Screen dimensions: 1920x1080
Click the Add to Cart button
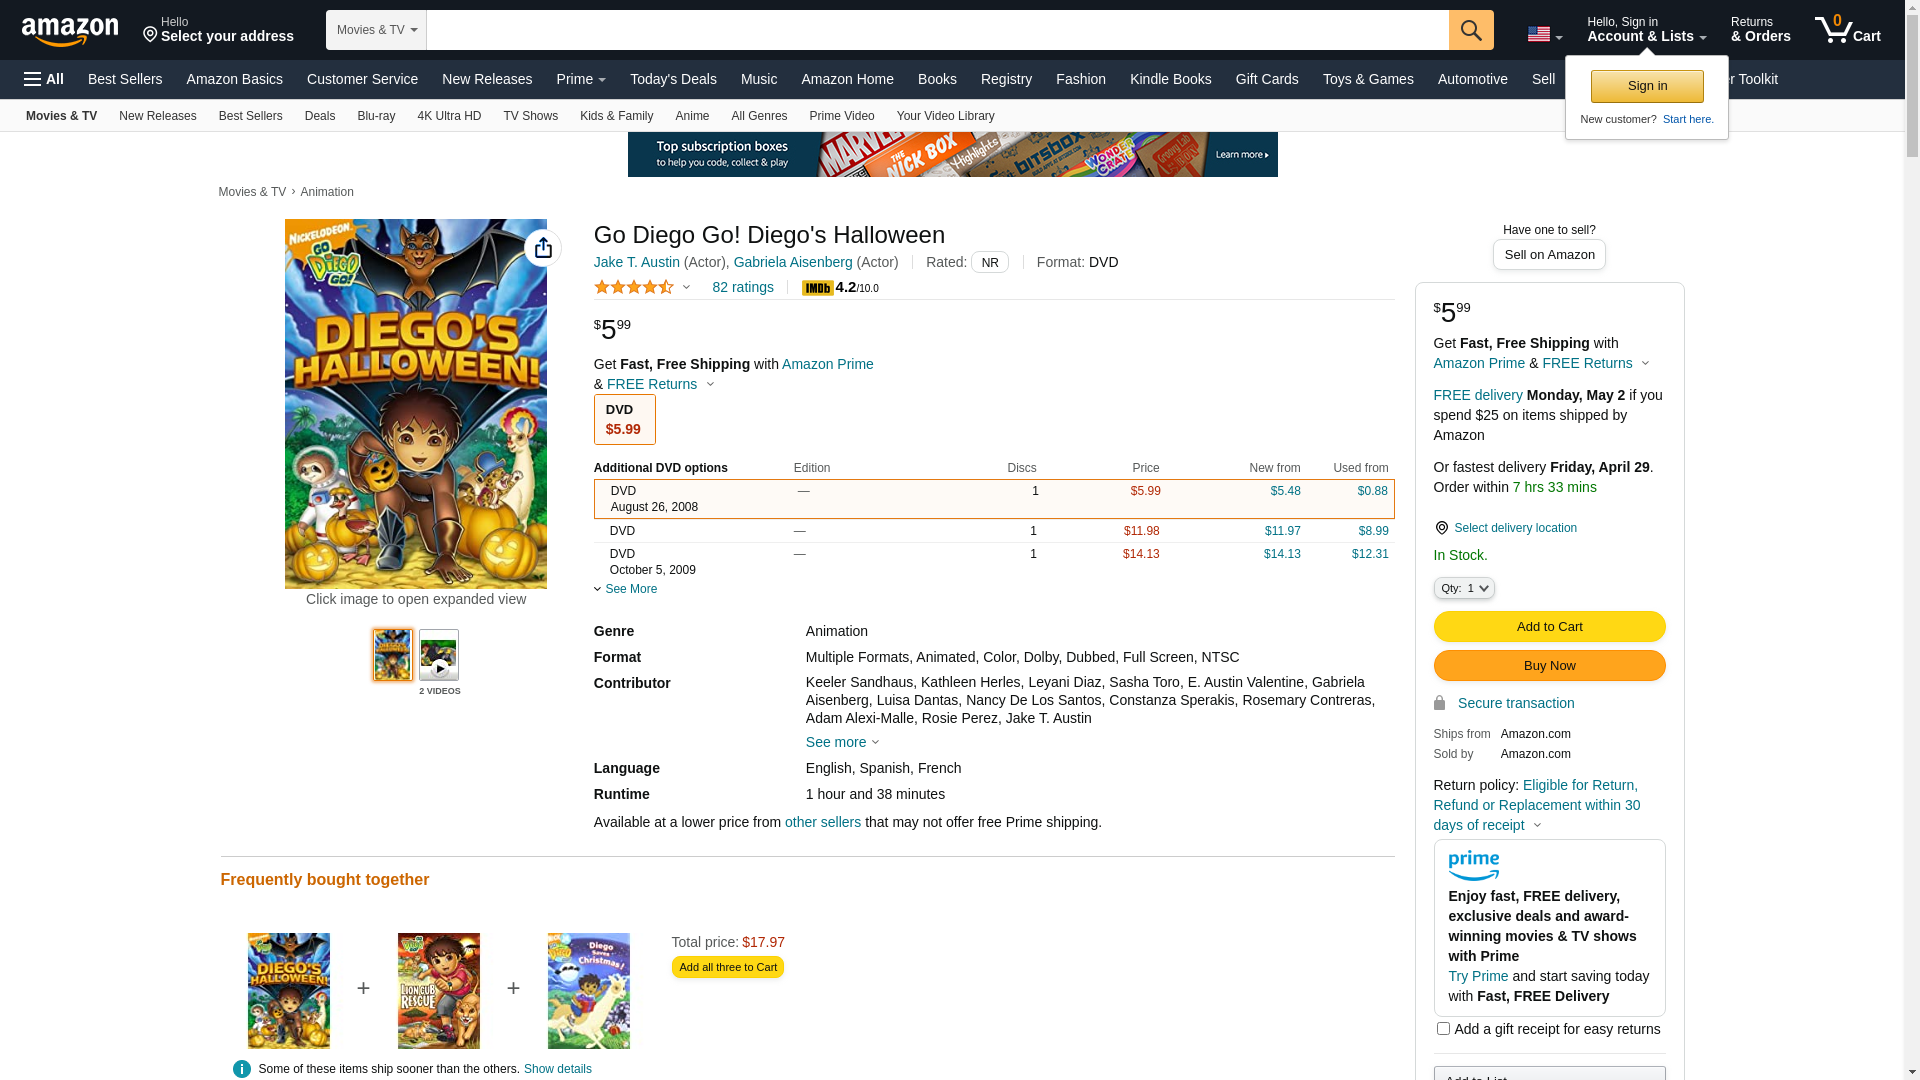(1549, 626)
